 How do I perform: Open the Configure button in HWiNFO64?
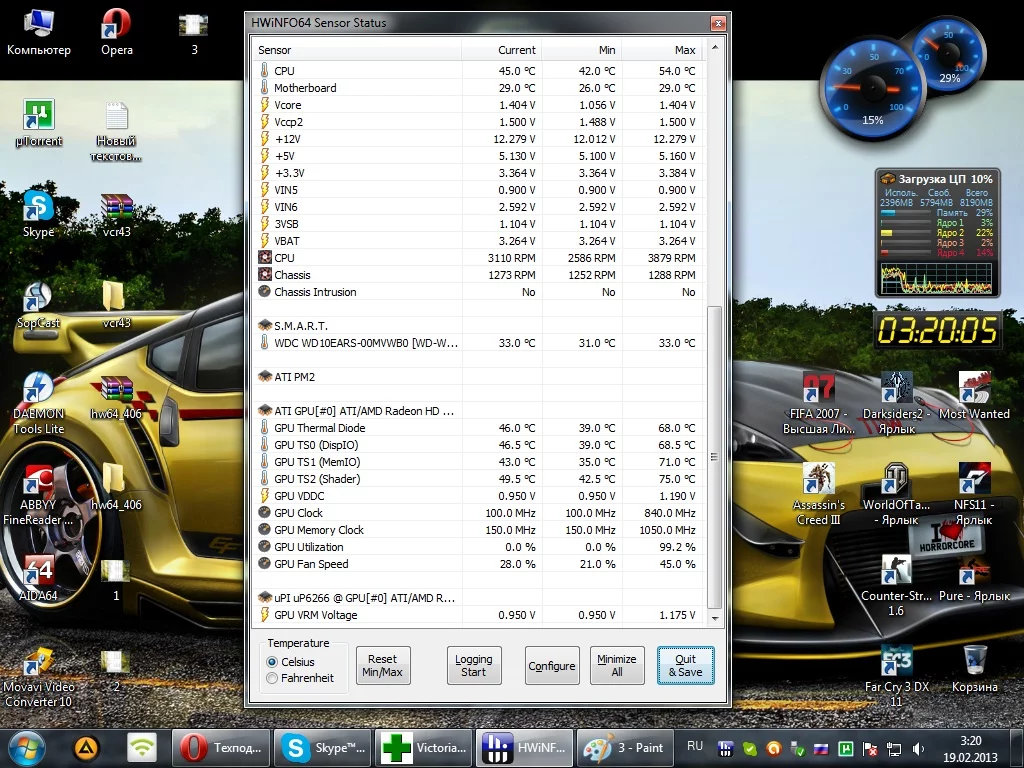coord(552,665)
